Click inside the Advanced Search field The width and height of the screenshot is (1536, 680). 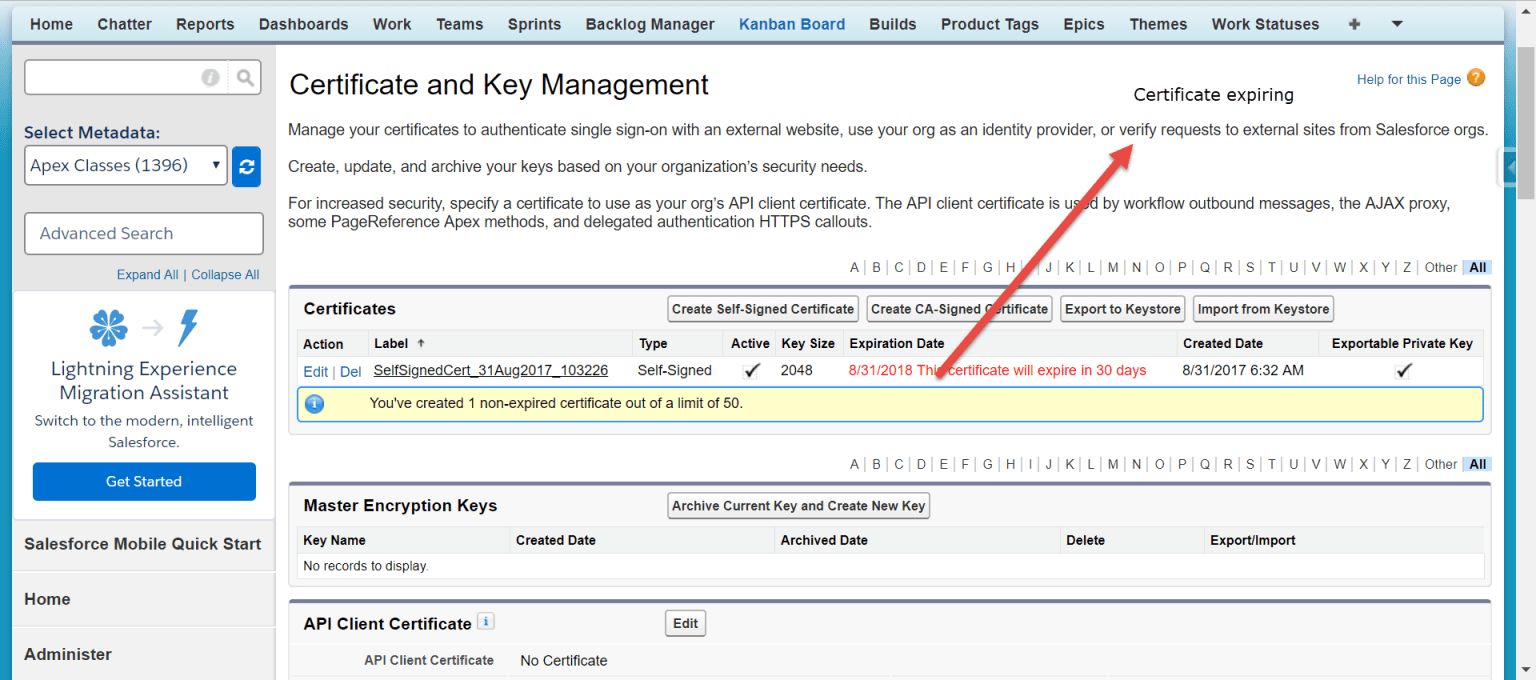[x=143, y=233]
